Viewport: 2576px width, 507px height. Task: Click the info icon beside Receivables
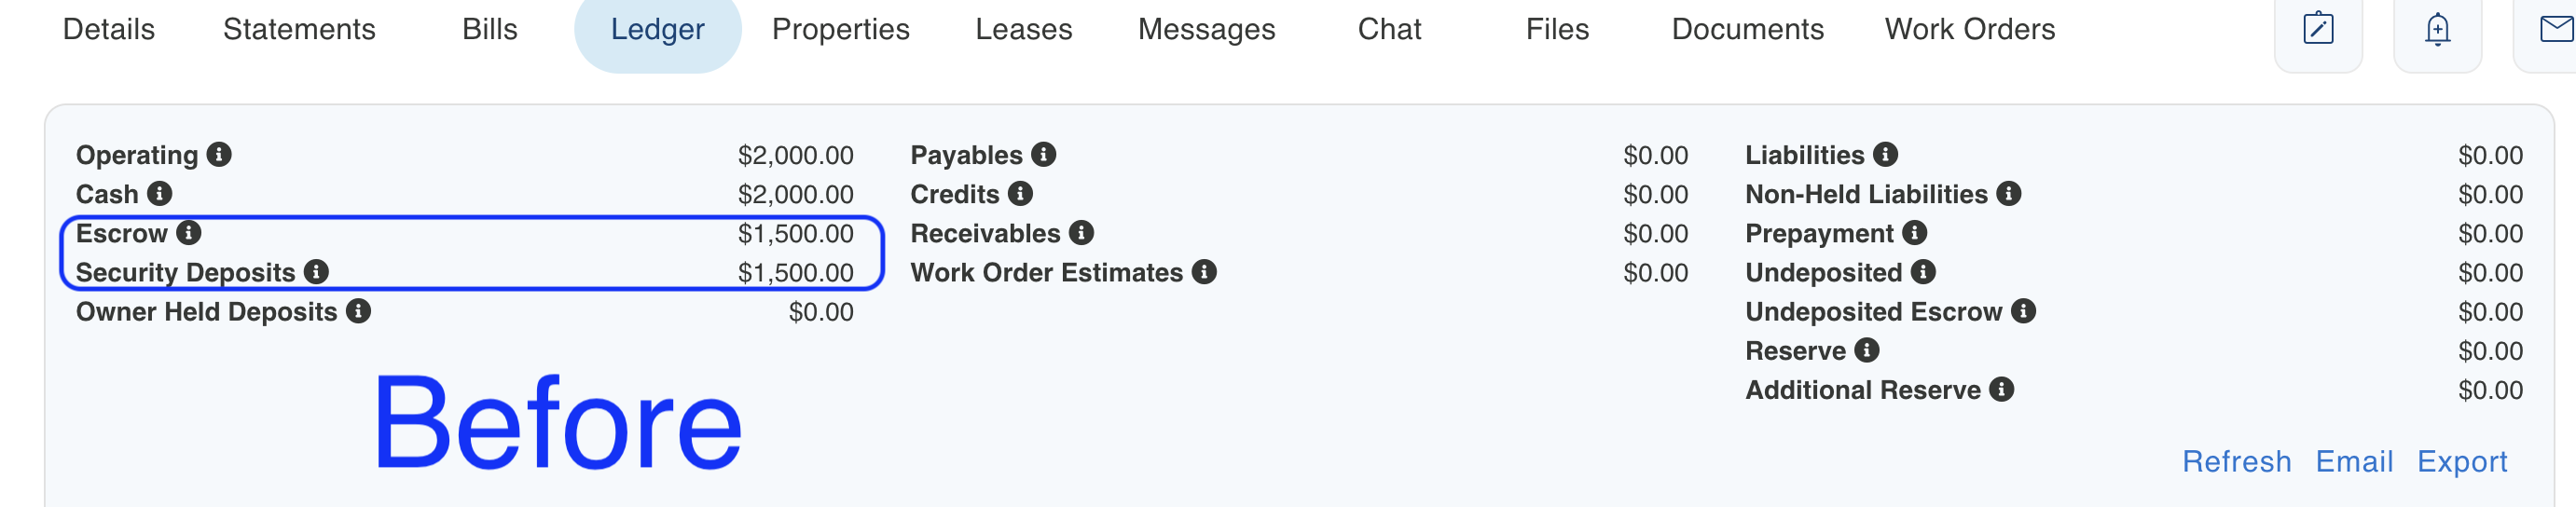click(1082, 232)
